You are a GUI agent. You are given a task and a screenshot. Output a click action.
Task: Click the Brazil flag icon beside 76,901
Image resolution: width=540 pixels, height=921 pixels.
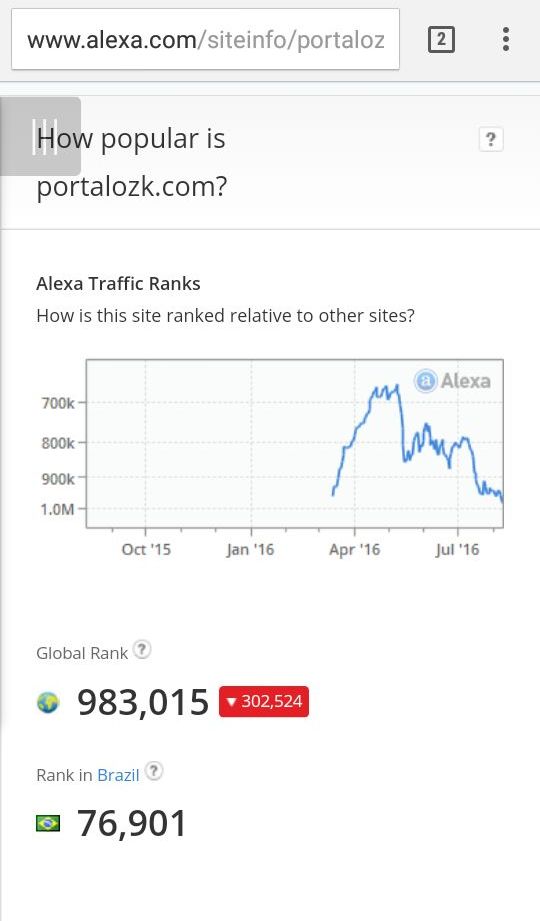click(x=48, y=823)
